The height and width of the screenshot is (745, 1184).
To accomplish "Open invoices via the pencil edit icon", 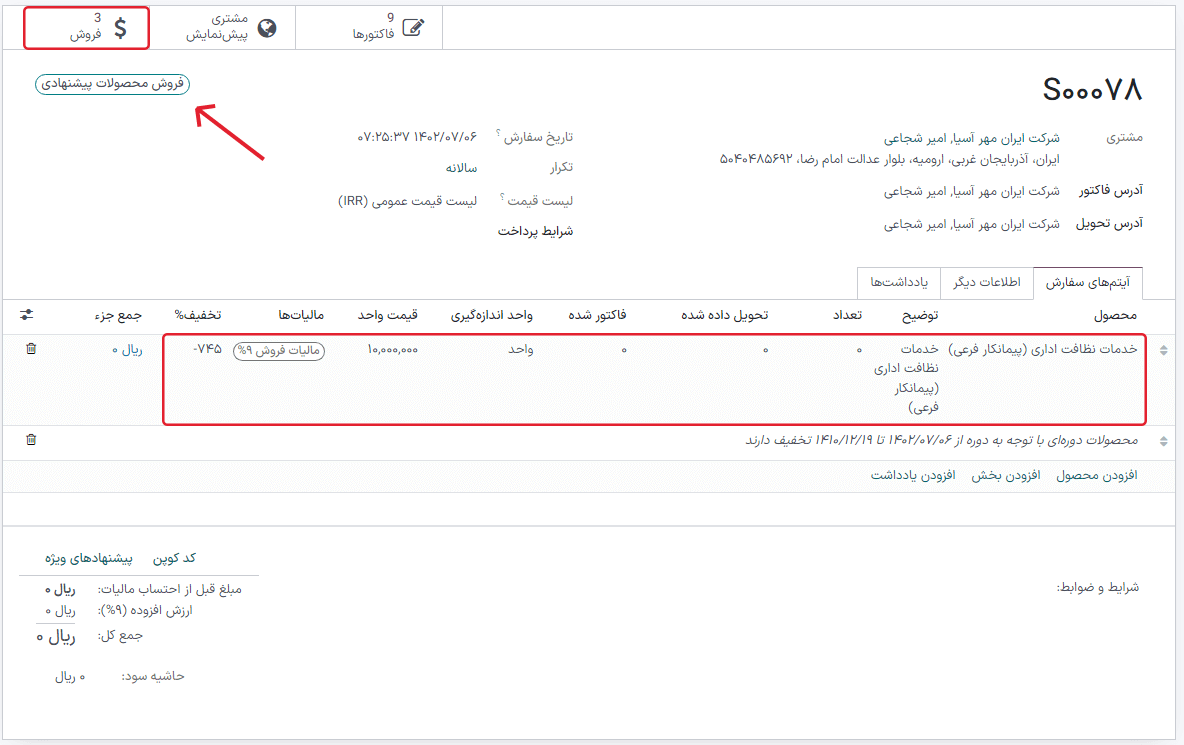I will coord(412,28).
